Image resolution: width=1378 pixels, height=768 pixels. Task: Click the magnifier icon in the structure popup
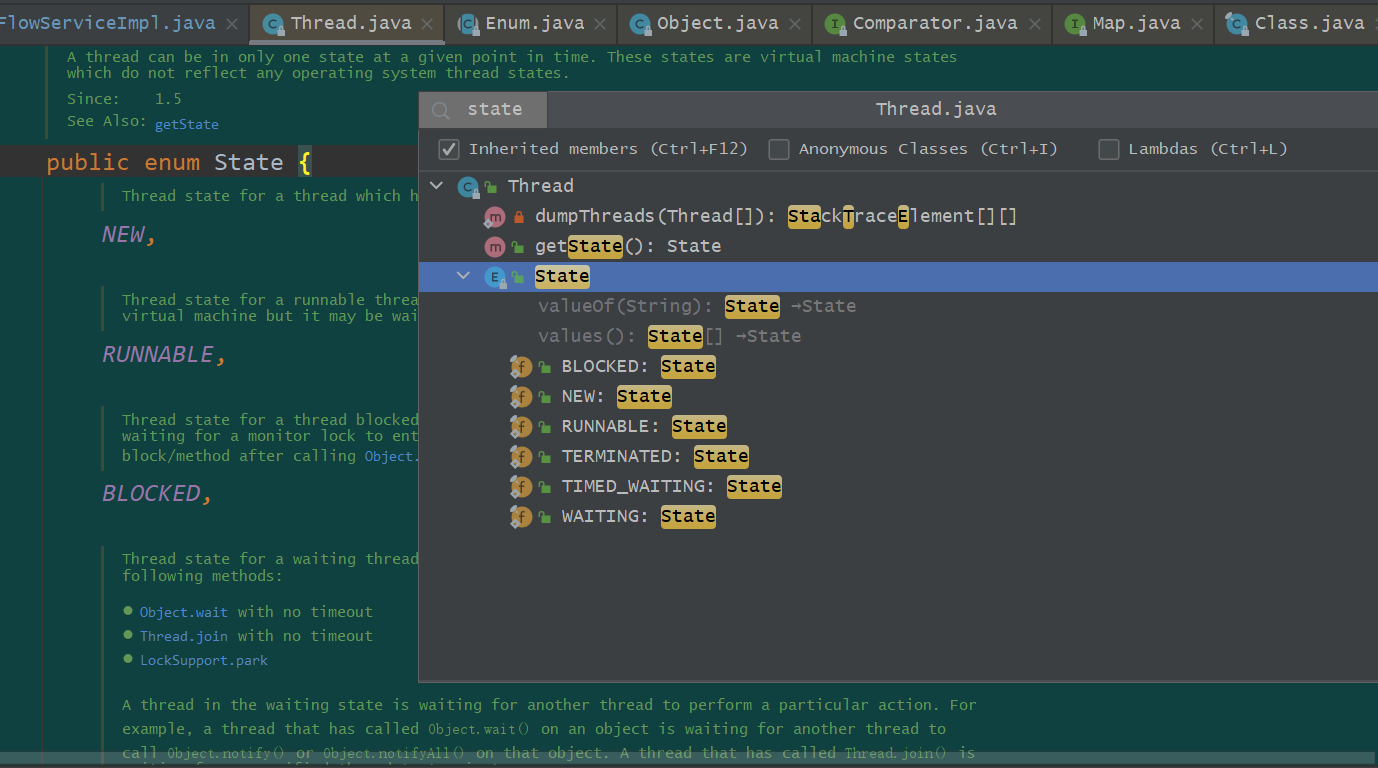[x=441, y=110]
